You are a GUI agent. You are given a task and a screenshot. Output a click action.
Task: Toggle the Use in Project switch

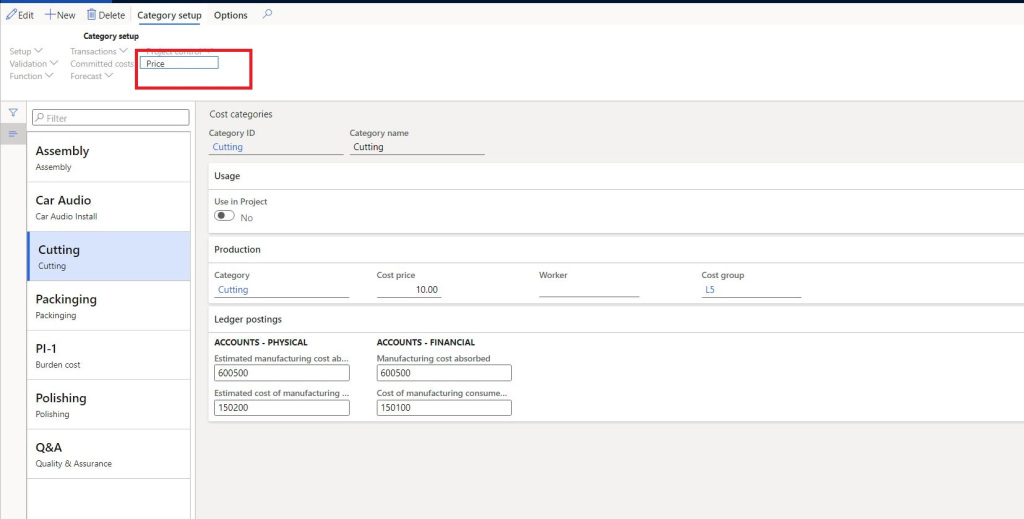224,217
